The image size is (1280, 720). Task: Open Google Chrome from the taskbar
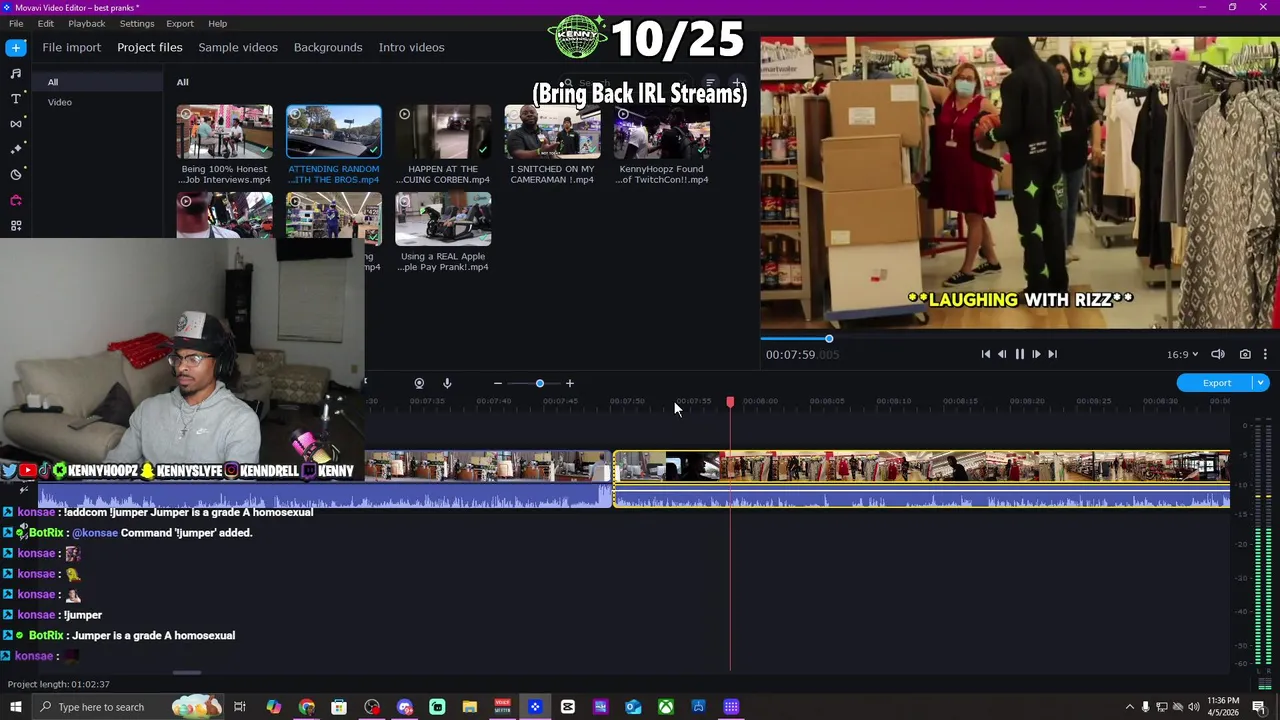click(x=306, y=707)
